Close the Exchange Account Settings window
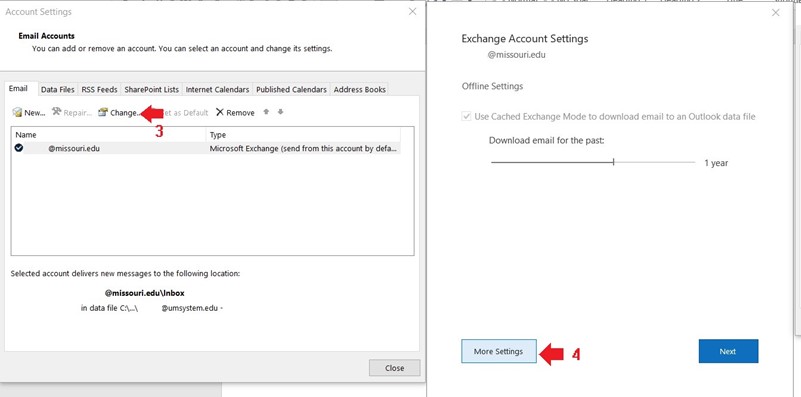The height and width of the screenshot is (397, 801). (x=775, y=13)
